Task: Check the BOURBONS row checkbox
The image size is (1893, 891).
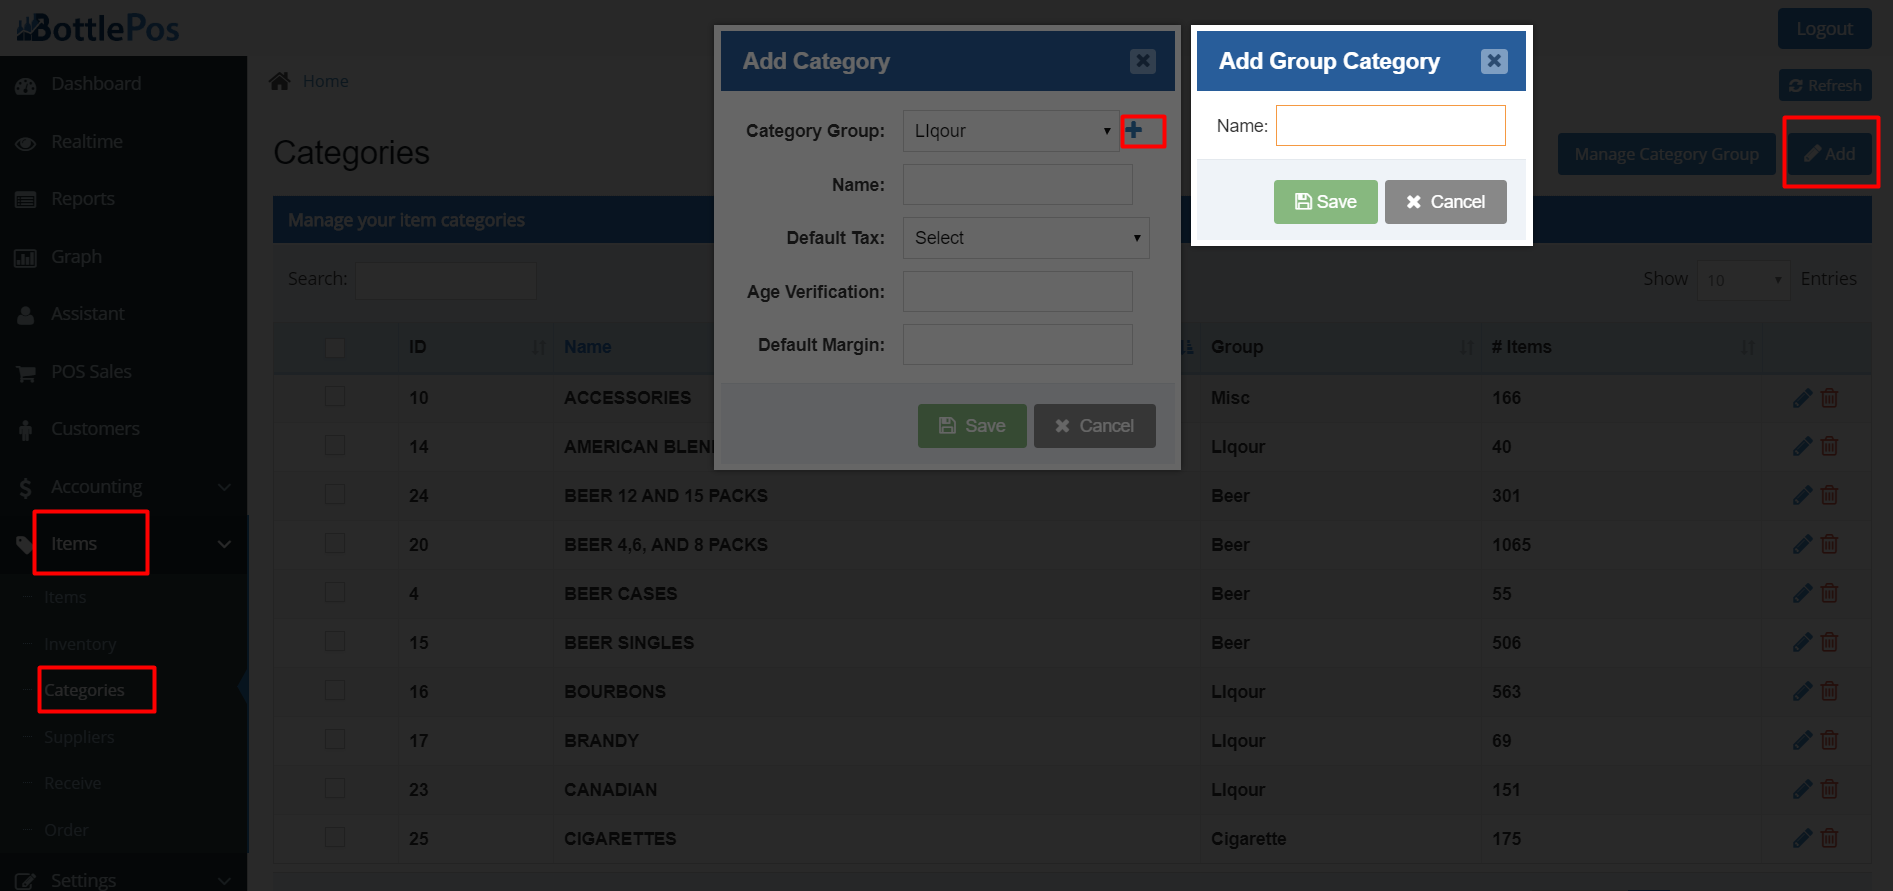Action: (x=335, y=690)
